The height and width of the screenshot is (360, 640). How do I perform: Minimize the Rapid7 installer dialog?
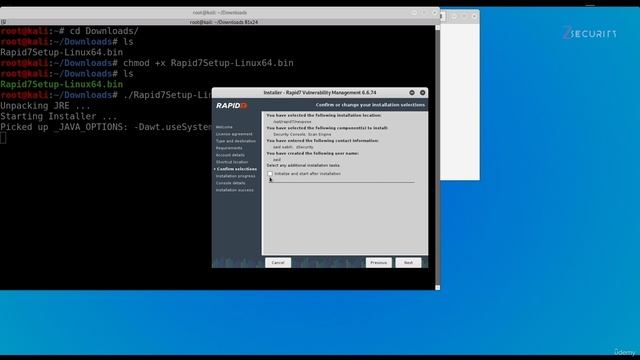pos(412,93)
